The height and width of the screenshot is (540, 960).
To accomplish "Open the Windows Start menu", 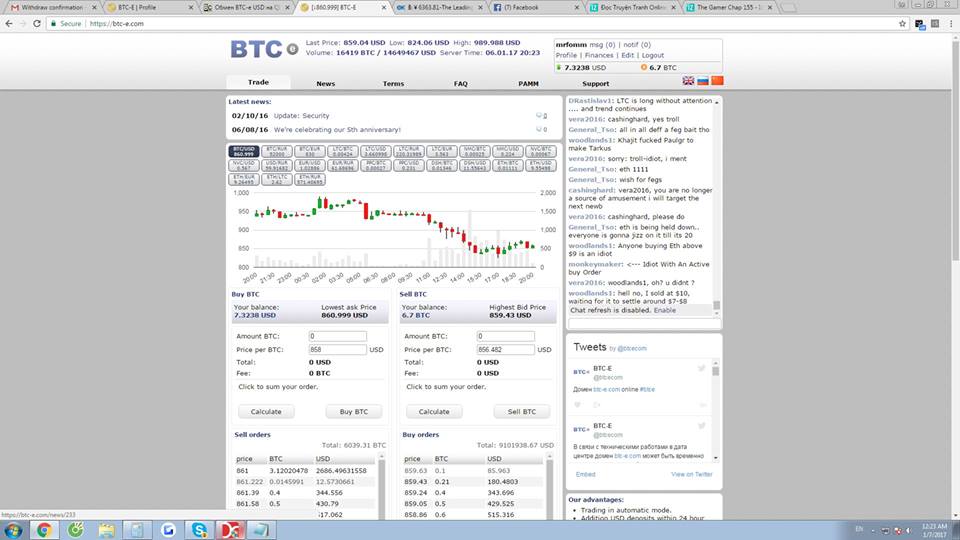I will click(13, 530).
